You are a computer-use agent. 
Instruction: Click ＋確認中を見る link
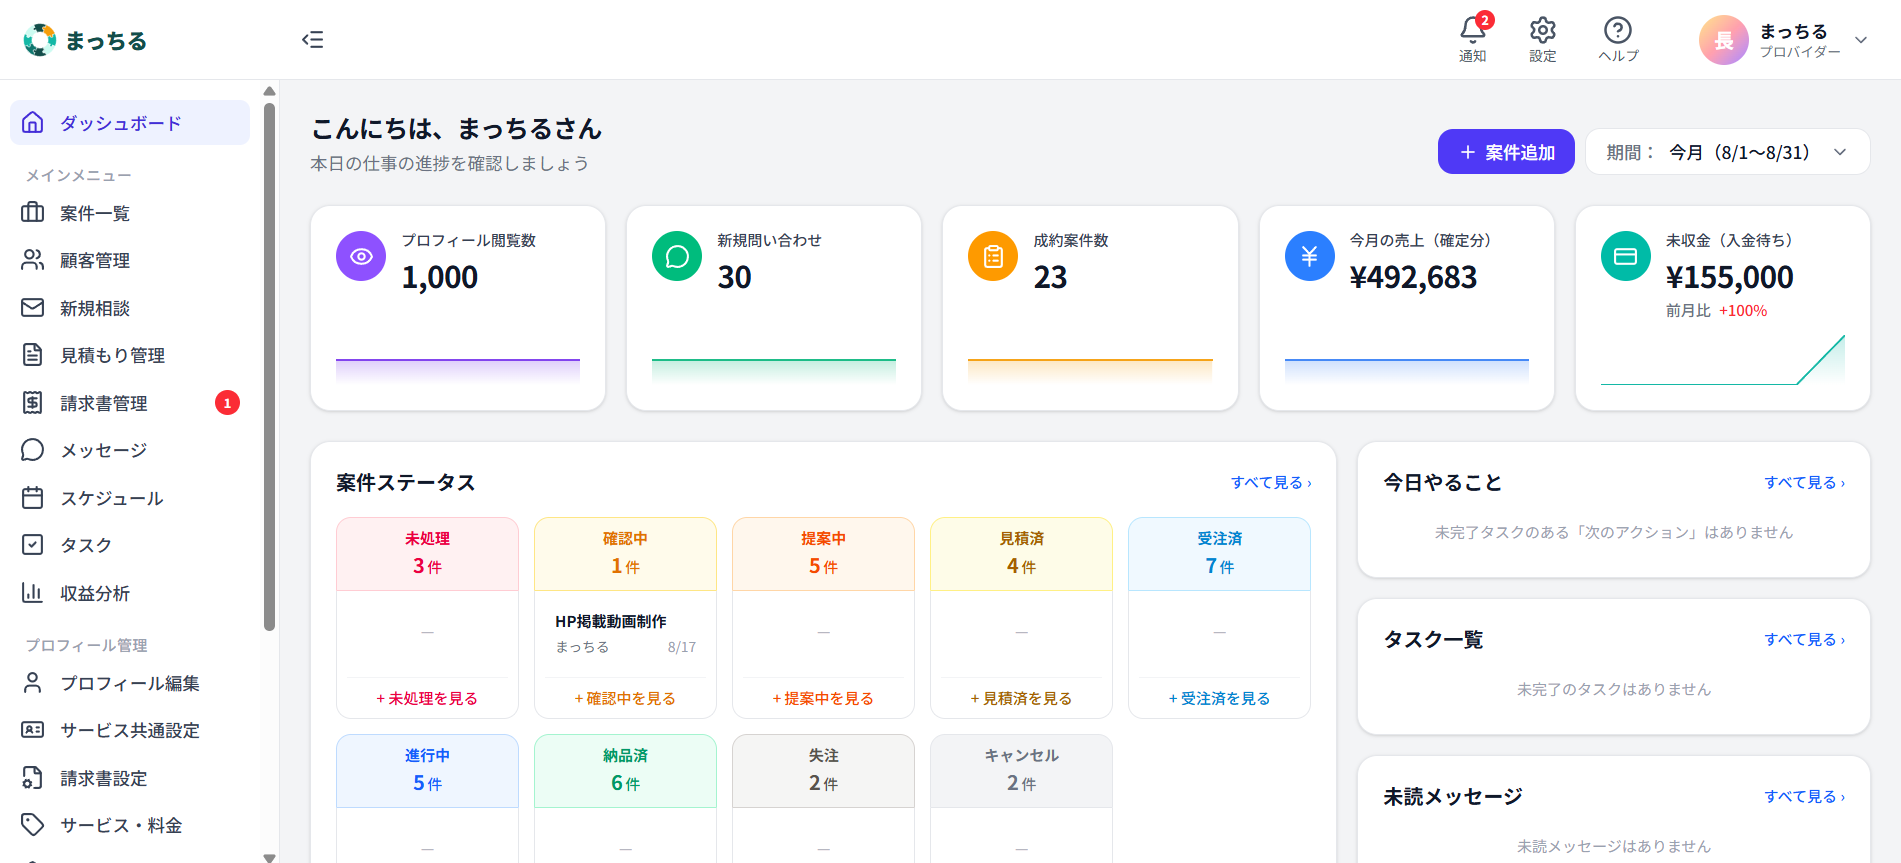[x=625, y=698]
